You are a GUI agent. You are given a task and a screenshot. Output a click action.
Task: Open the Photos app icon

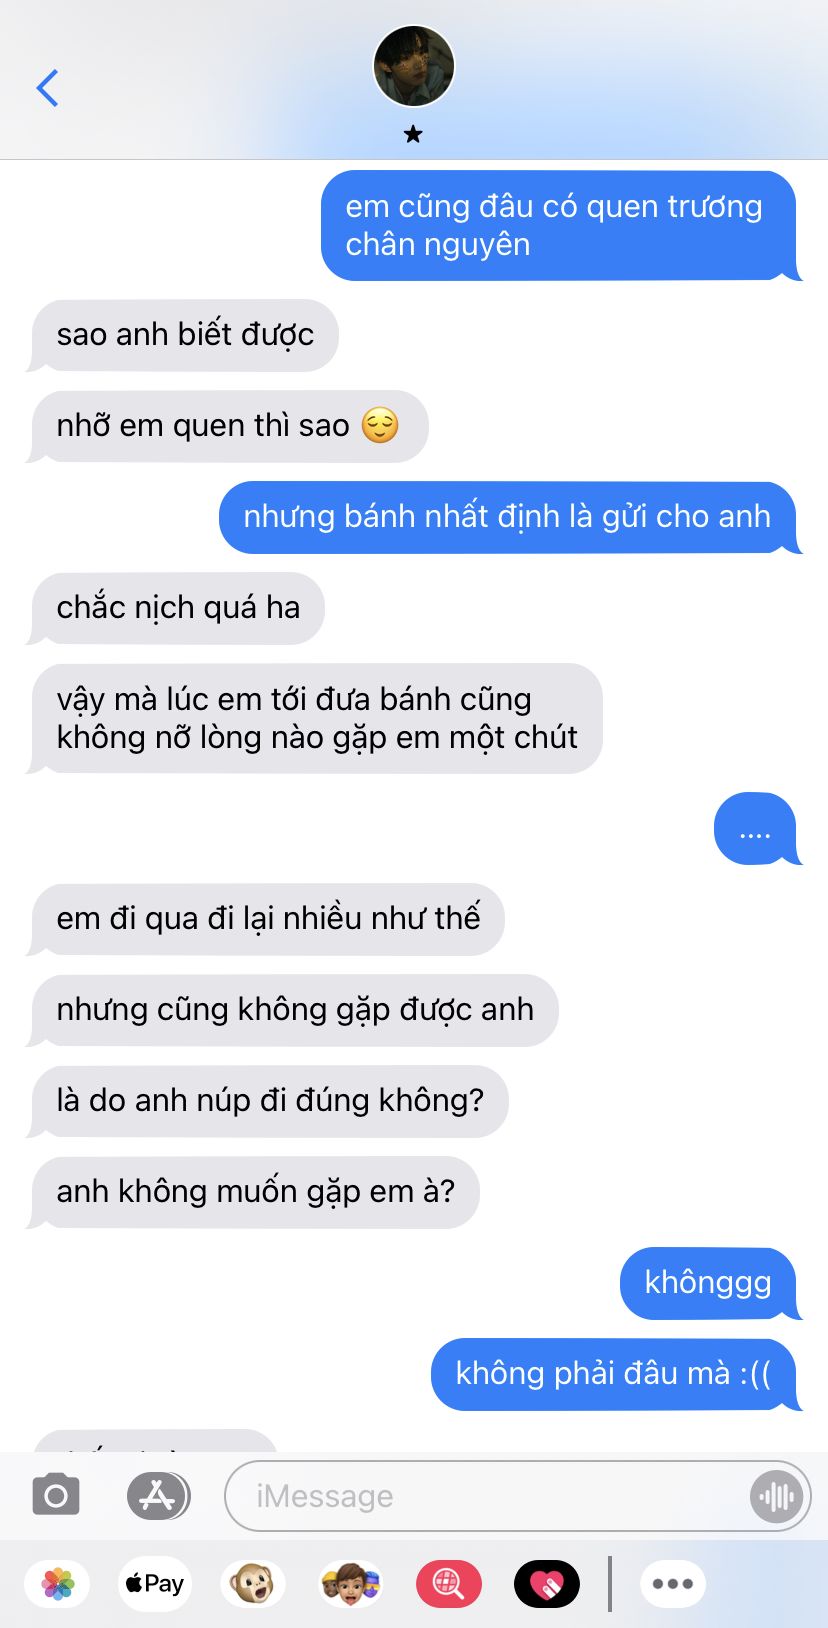58,1584
